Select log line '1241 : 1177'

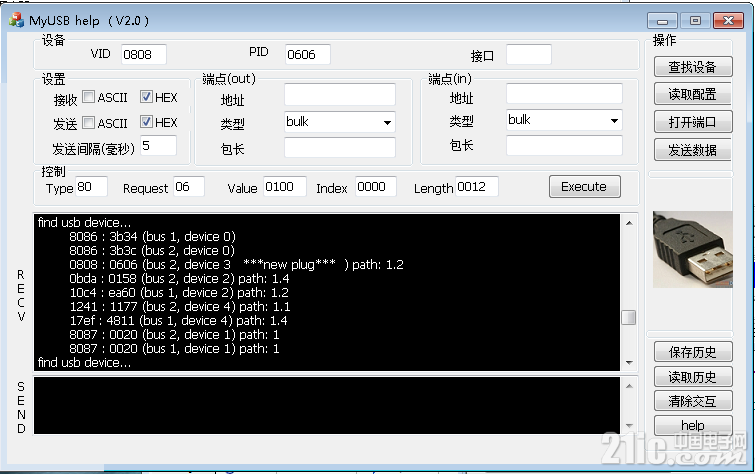pos(180,306)
